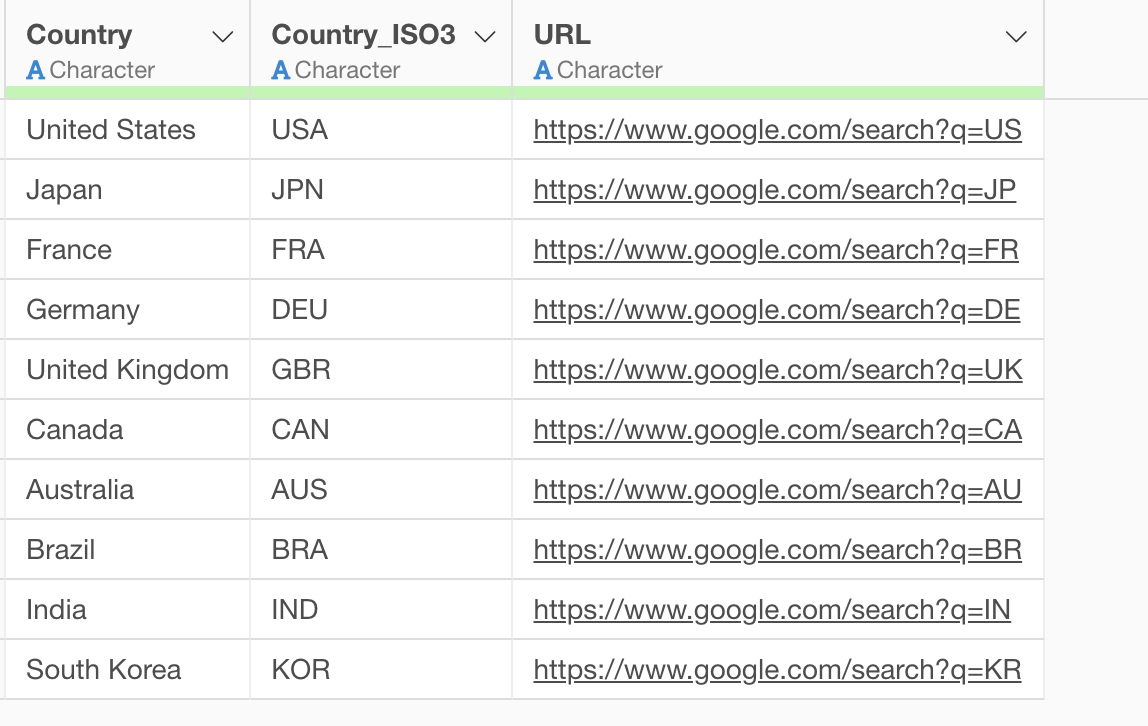The width and height of the screenshot is (1148, 726).
Task: Click the search link ending in IN
Action: 771,610
